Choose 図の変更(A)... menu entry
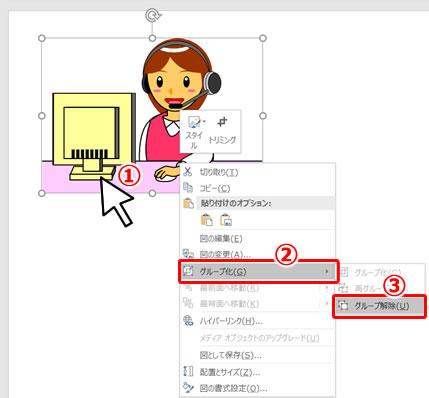The width and height of the screenshot is (429, 398). [x=257, y=255]
